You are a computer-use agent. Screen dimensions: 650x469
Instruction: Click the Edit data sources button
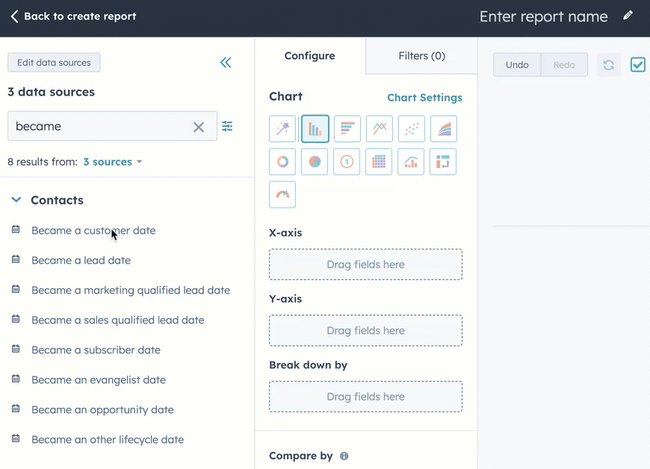pyautogui.click(x=54, y=63)
